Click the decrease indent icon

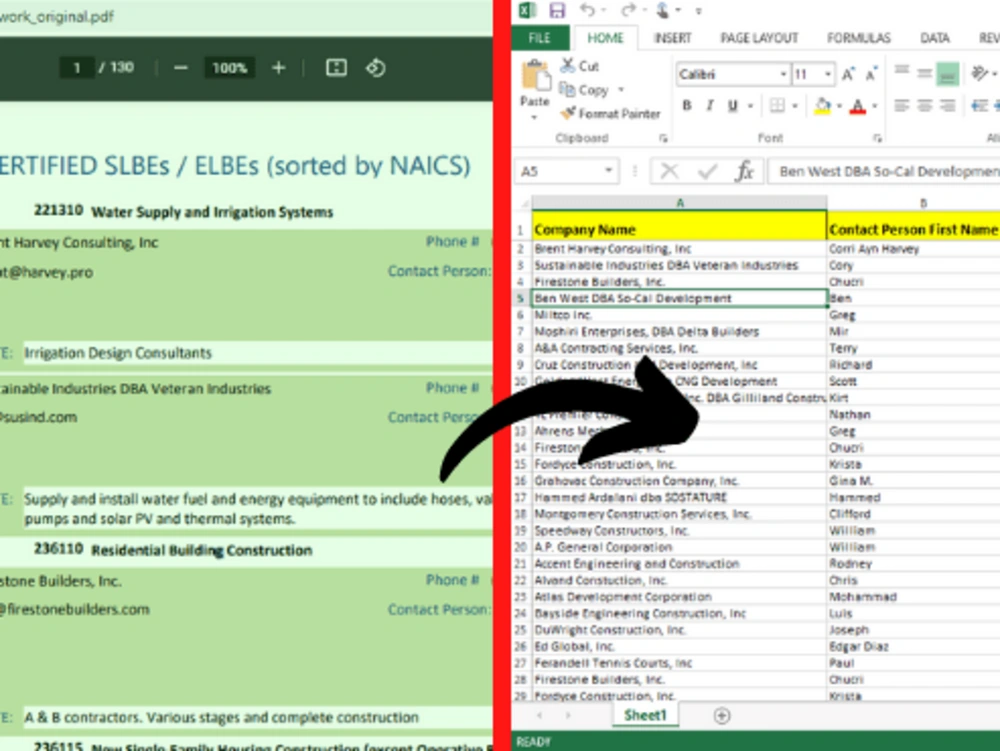tap(980, 106)
